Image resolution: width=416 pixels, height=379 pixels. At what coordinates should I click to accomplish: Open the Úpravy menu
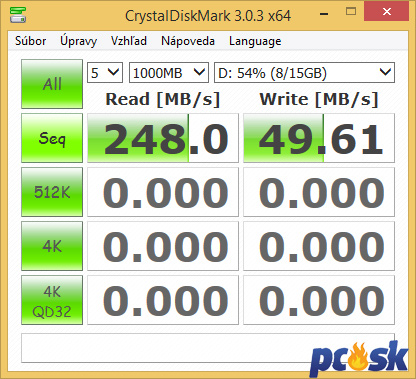[79, 41]
